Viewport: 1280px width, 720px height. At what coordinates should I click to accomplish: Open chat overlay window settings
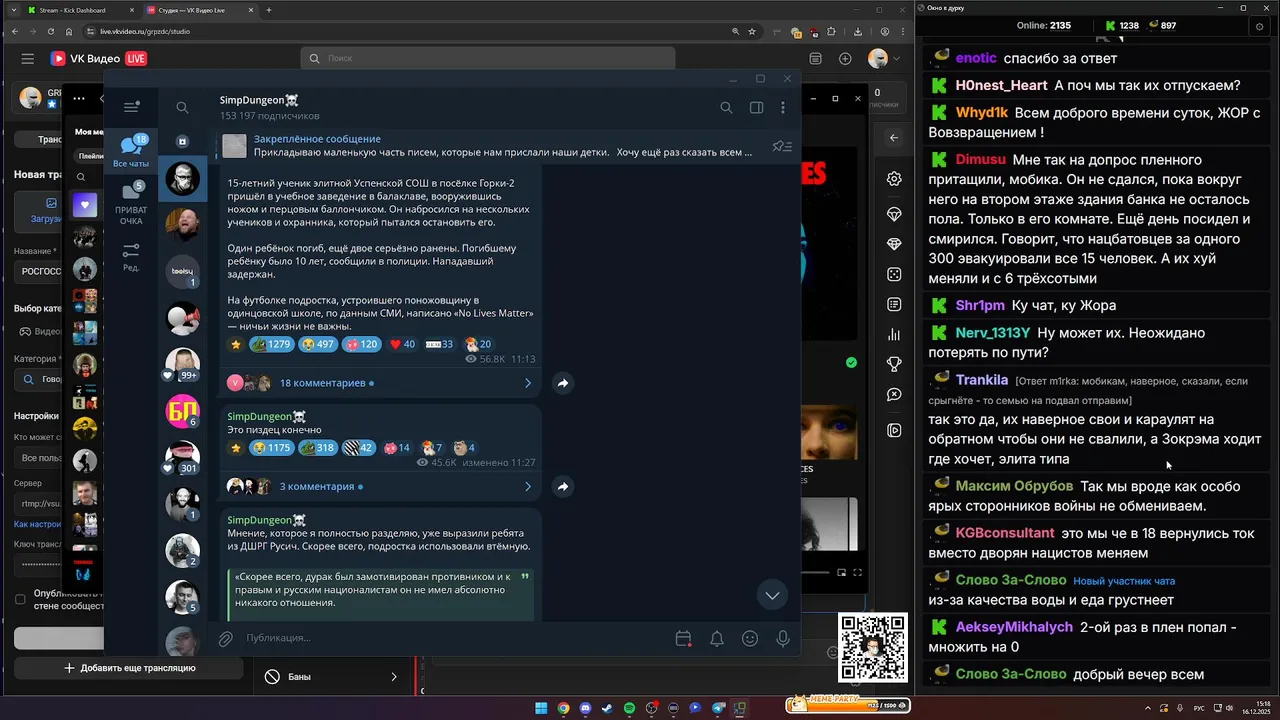pos(1259,26)
